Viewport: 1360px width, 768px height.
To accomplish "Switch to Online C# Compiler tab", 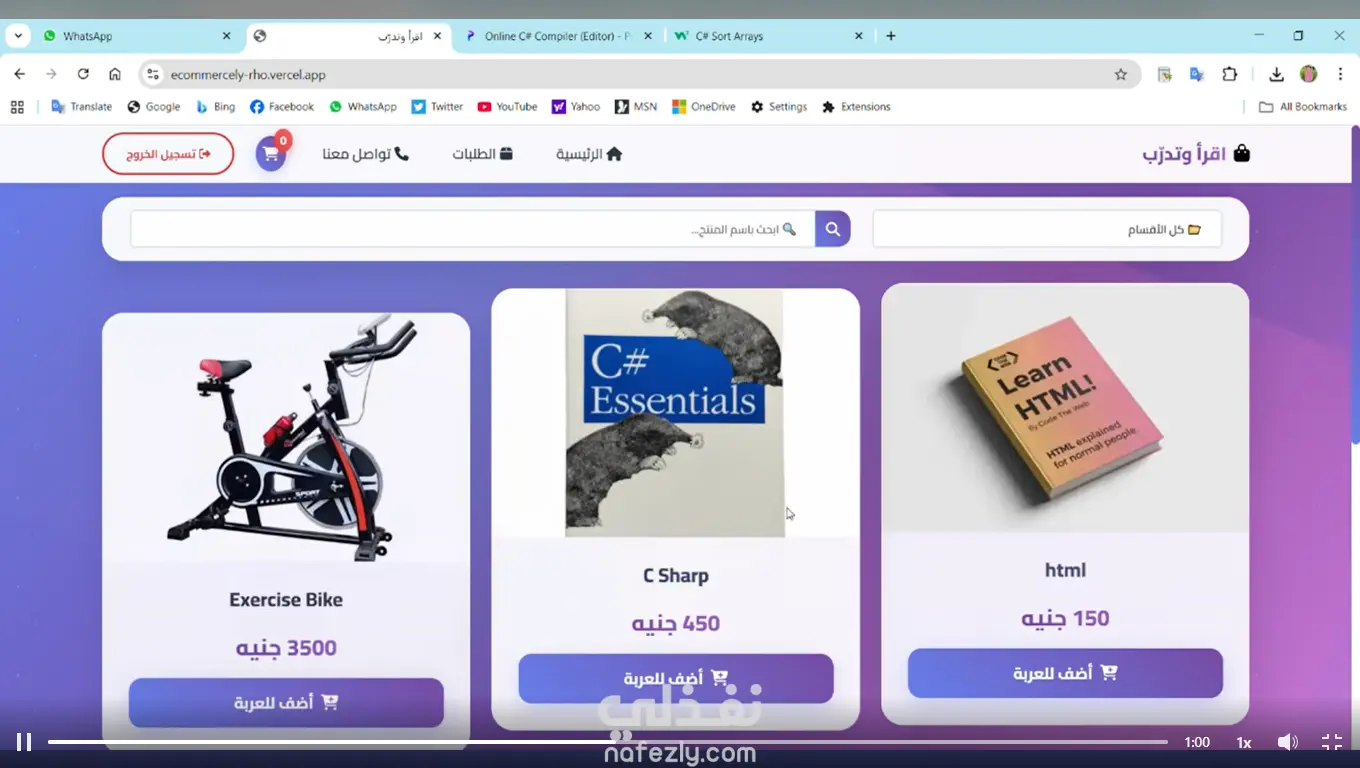I will pyautogui.click(x=559, y=36).
